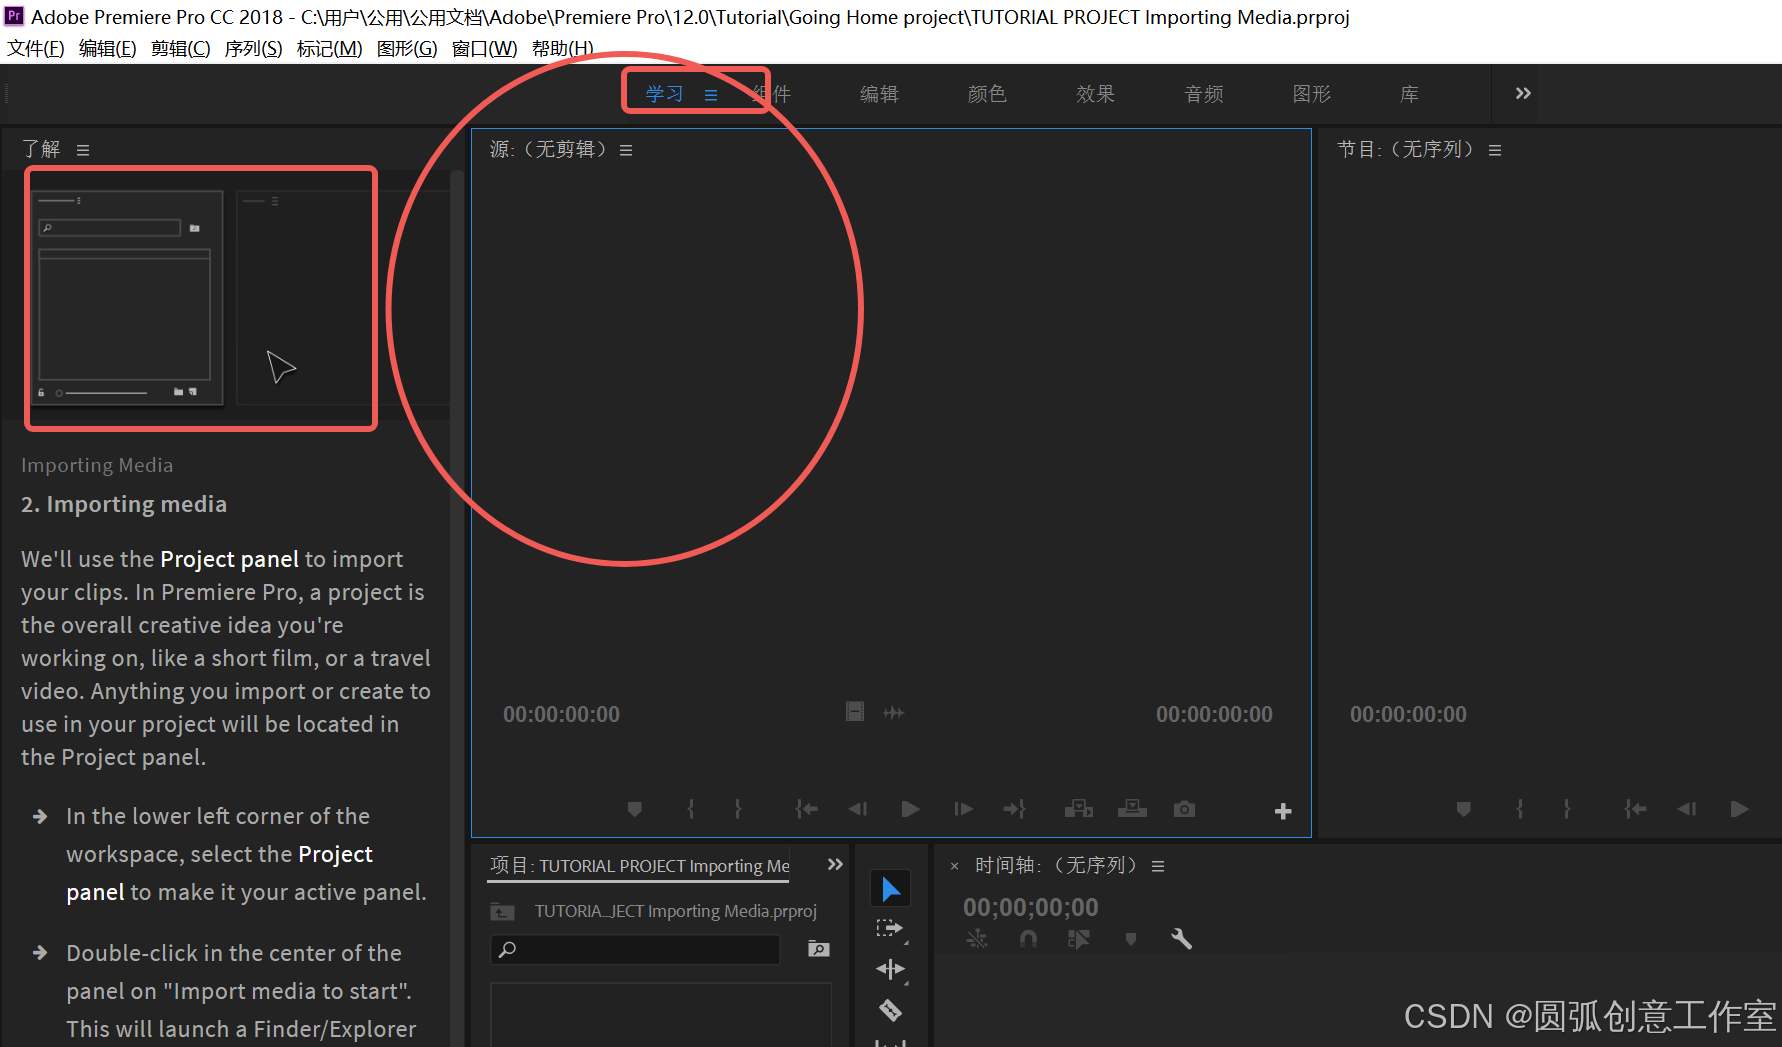This screenshot has width=1782, height=1047.
Task: Click Mark In in Source monitor
Action: click(x=690, y=809)
